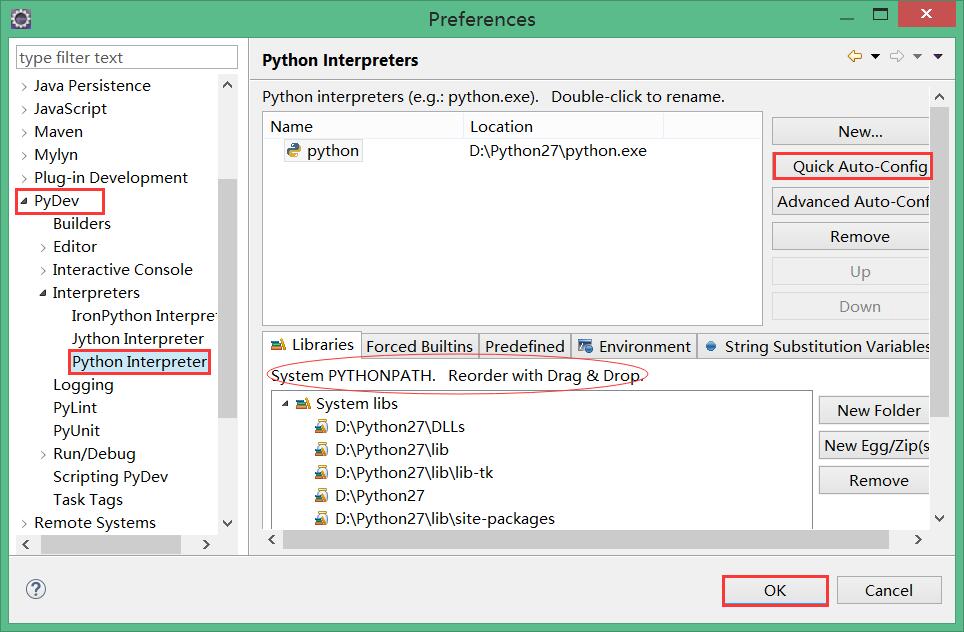Select the PyLint preferences item
This screenshot has height=632, width=964.
[x=75, y=408]
